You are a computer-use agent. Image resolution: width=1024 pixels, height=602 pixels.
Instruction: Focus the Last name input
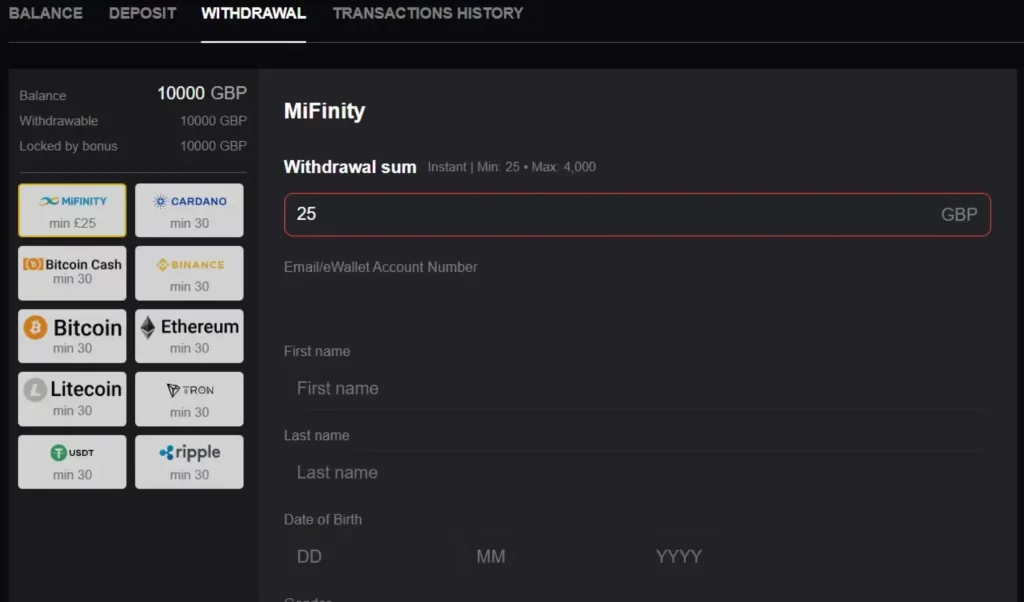637,473
